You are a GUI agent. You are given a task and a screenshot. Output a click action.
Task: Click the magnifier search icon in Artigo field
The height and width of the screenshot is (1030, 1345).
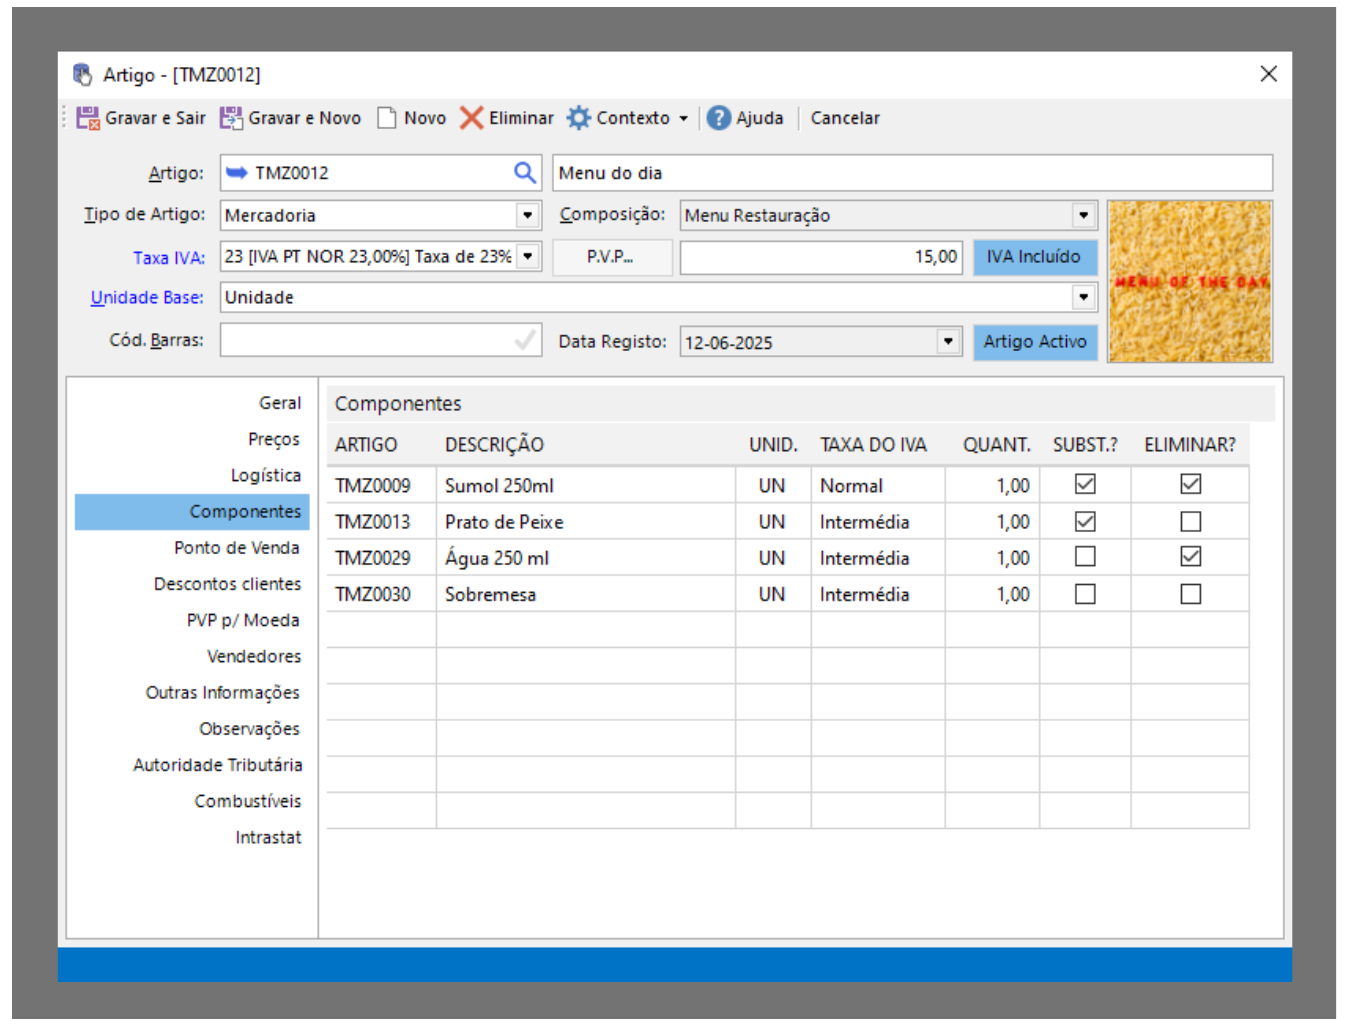(x=525, y=173)
